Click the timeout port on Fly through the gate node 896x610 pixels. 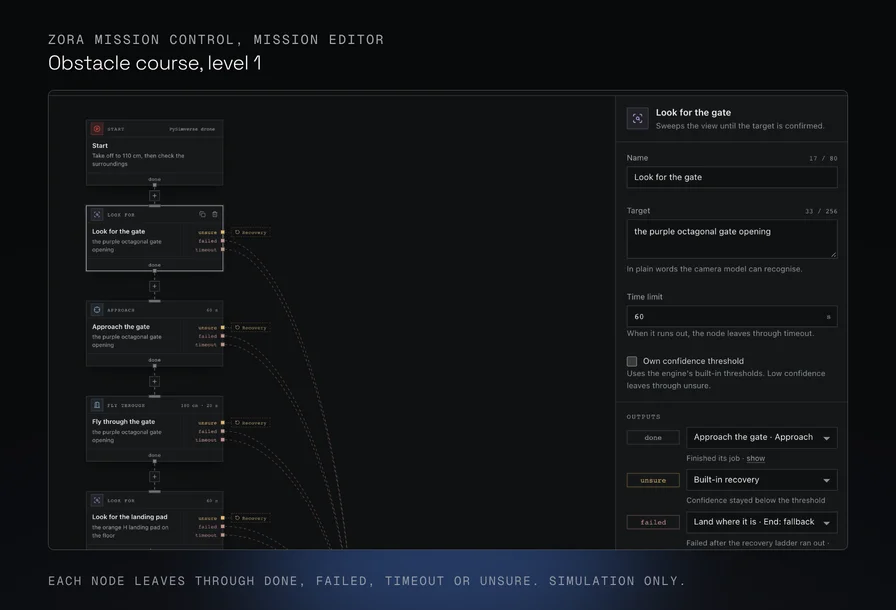(223, 440)
